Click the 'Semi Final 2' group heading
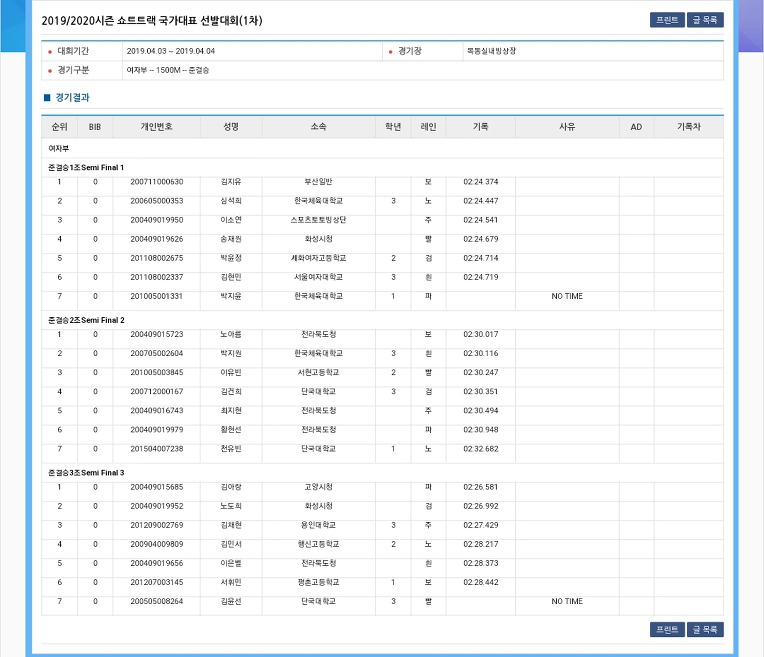The height and width of the screenshot is (657, 764). (86, 320)
